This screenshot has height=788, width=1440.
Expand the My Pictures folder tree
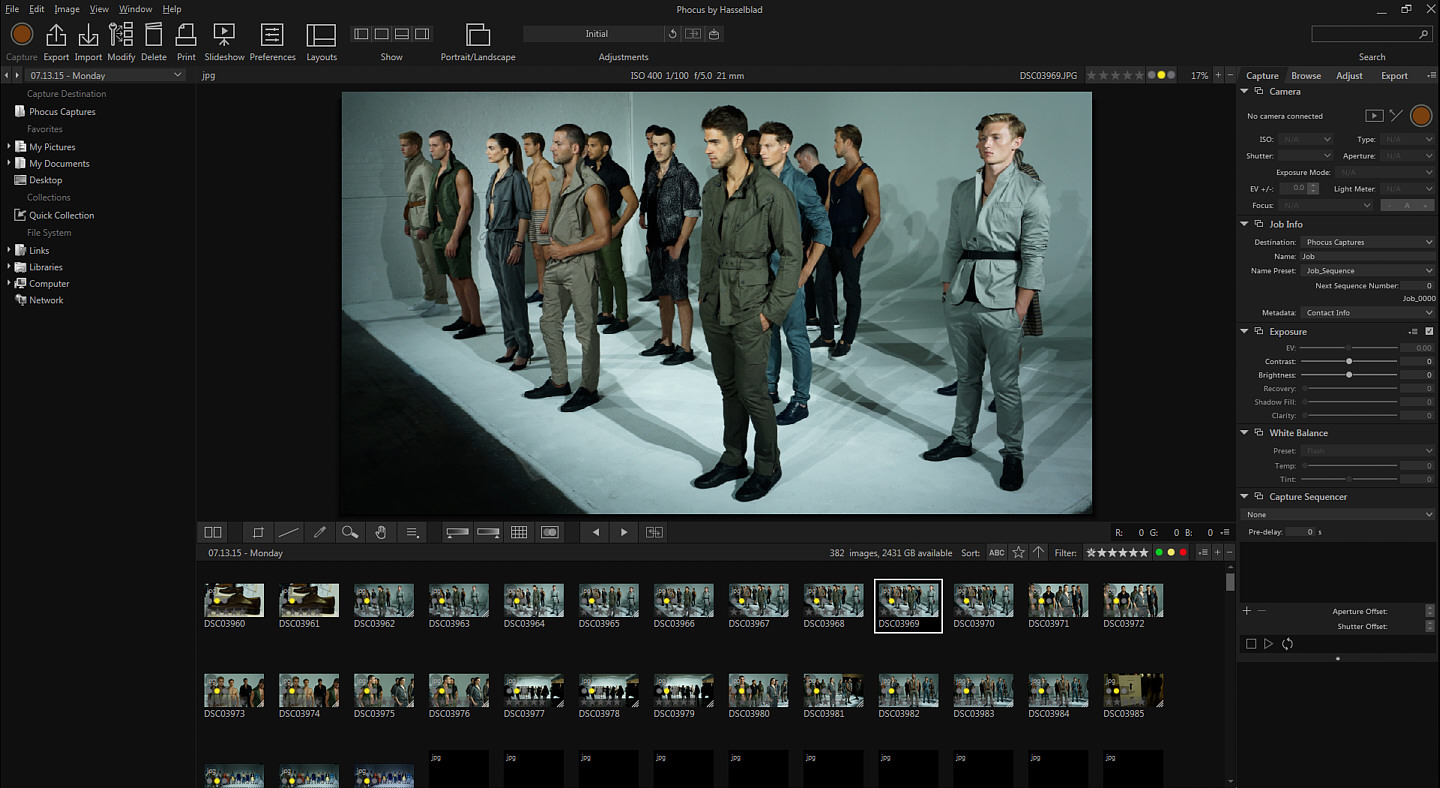click(9, 147)
